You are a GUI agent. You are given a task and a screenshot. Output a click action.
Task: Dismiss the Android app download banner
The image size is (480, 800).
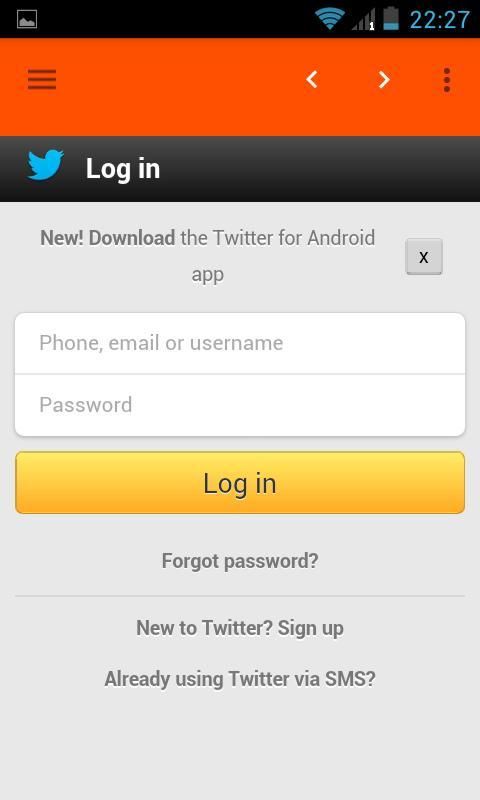point(424,257)
